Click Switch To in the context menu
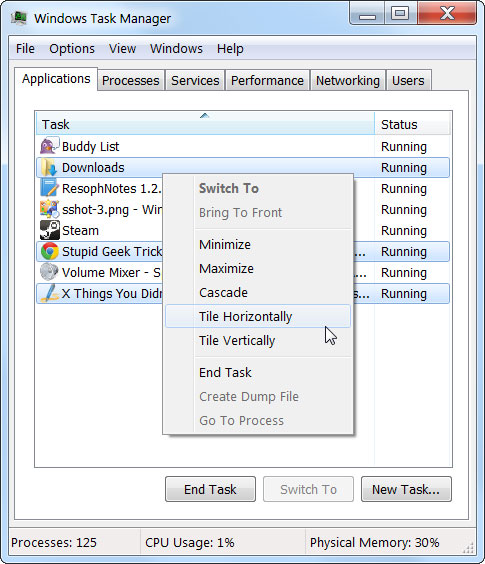485x564 pixels. 258,188
